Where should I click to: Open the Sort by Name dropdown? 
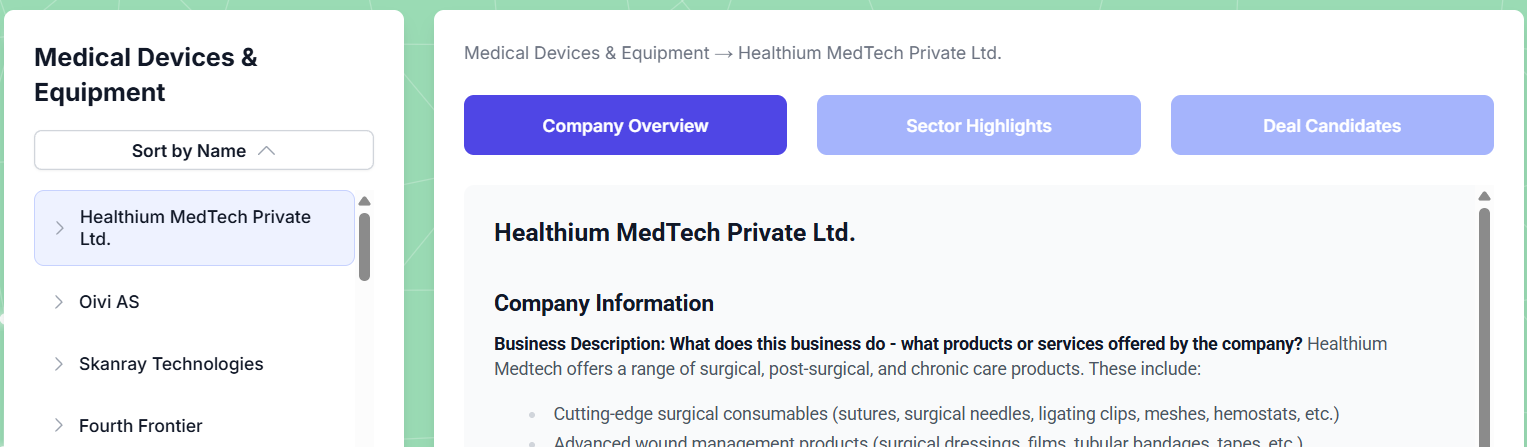tap(203, 151)
